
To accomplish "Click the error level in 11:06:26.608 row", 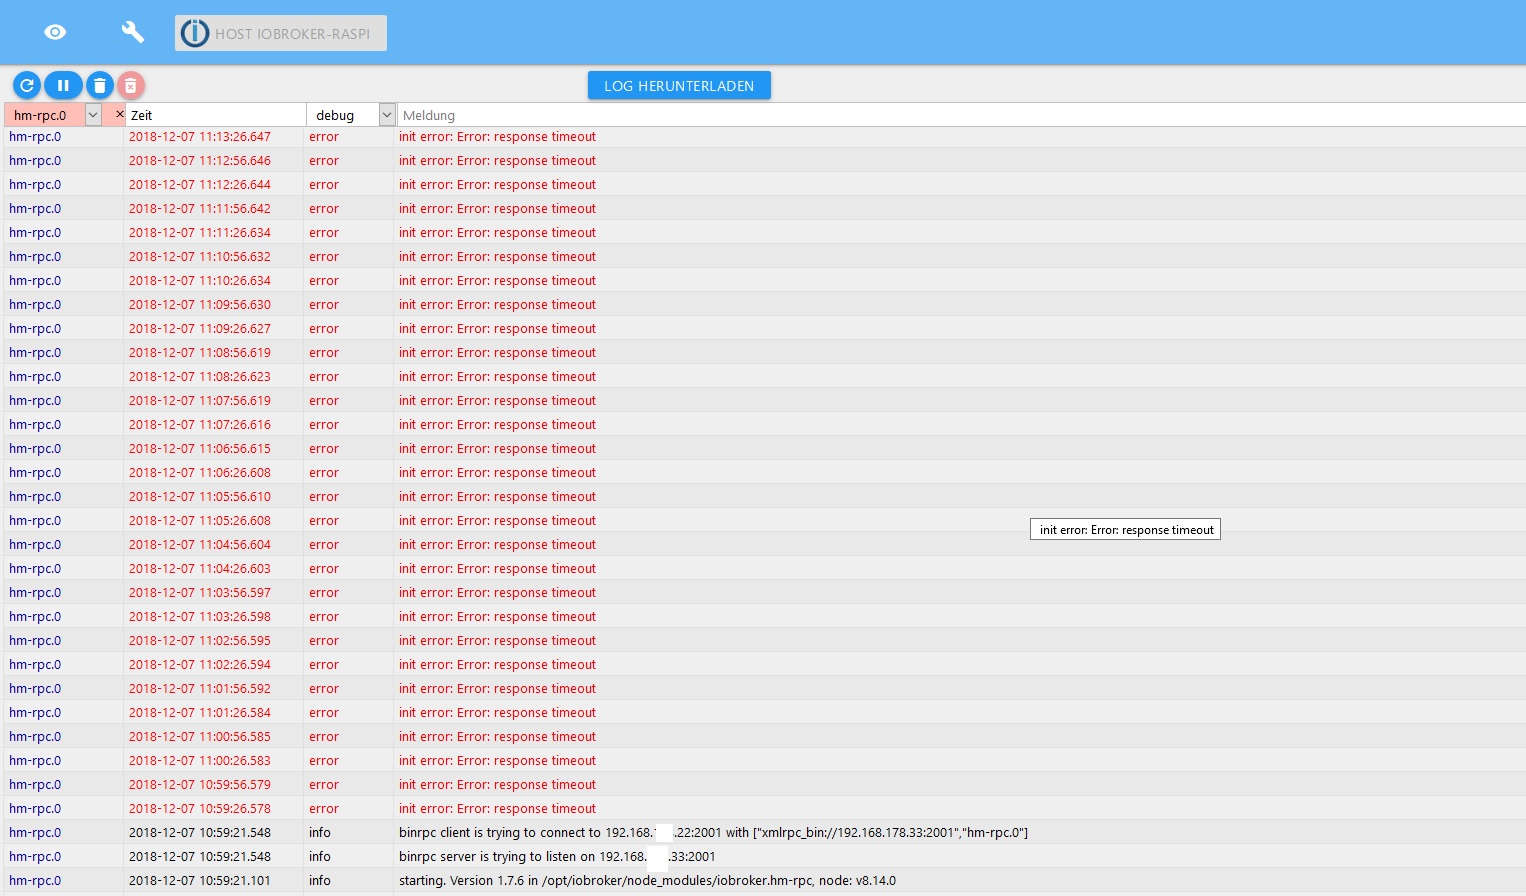I will point(324,473).
